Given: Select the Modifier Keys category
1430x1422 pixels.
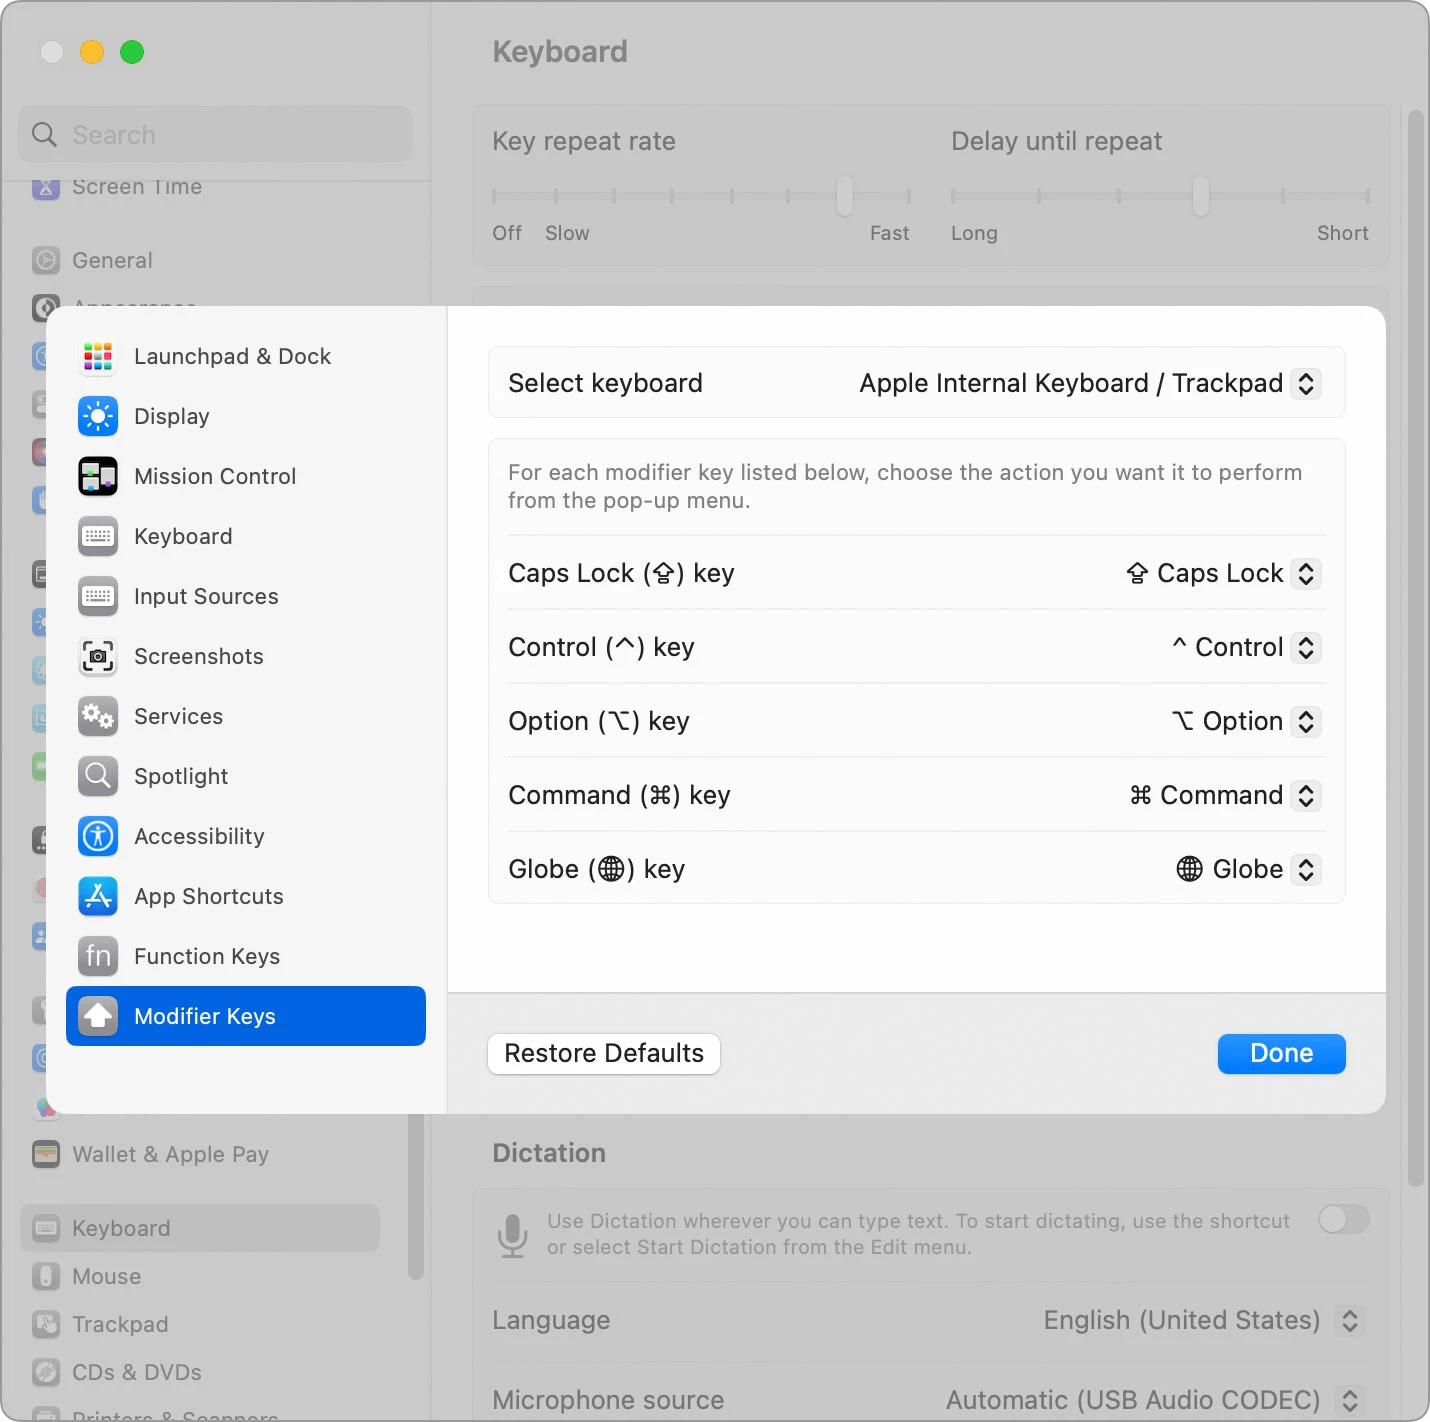Looking at the screenshot, I should (x=246, y=1016).
